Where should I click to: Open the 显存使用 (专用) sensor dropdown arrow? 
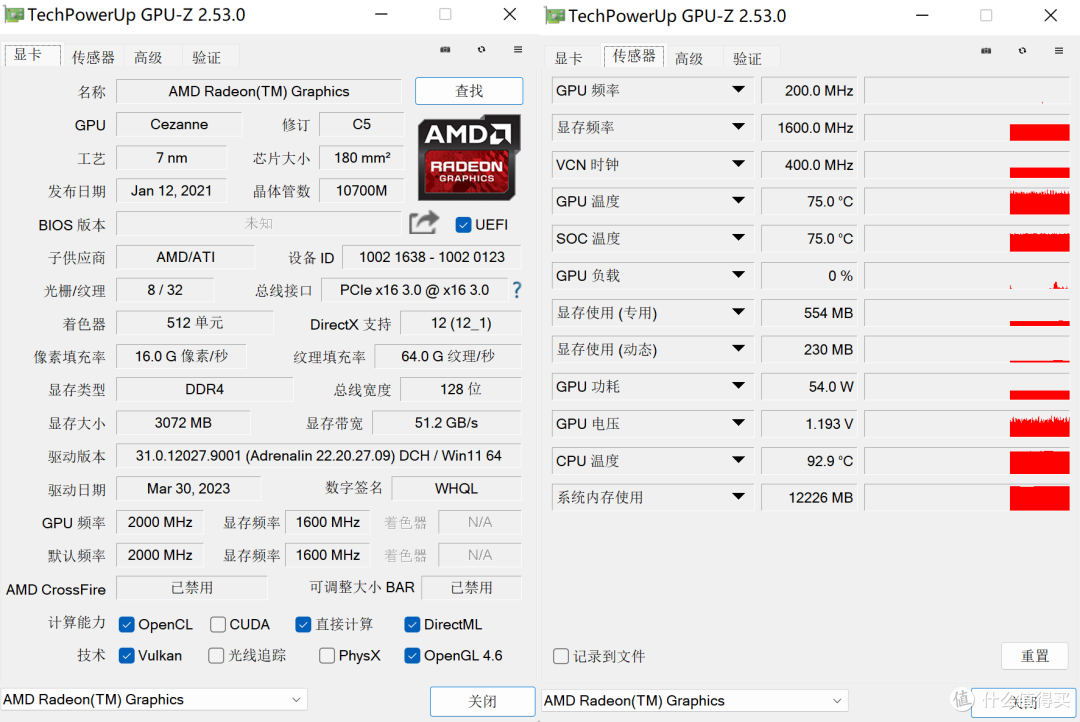click(738, 312)
